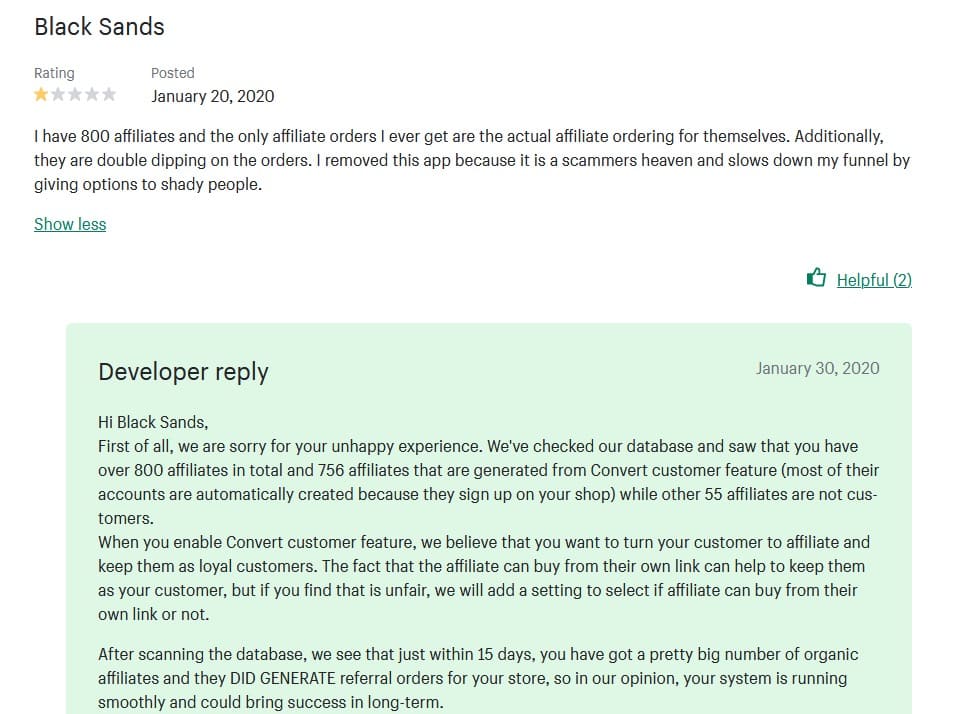Click the fifth grey rating star
975x714 pixels.
tap(109, 95)
